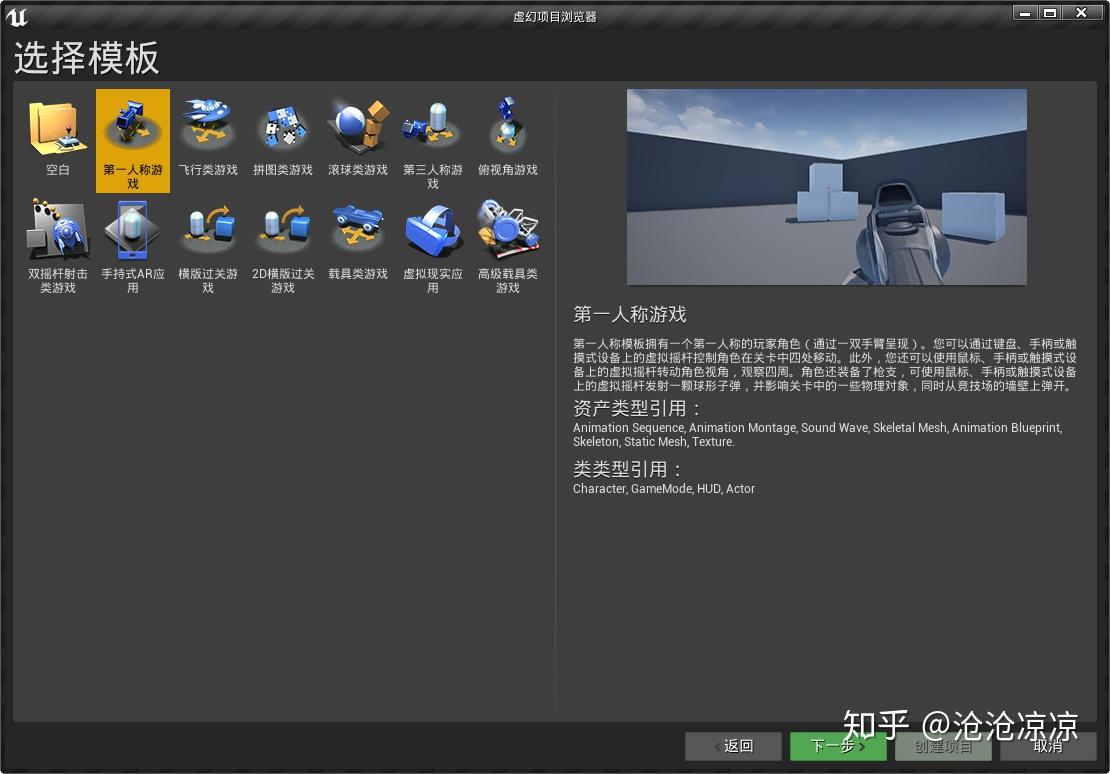The height and width of the screenshot is (774, 1110).
Task: Click the Unreal Engine logo in title bar
Action: click(x=16, y=16)
